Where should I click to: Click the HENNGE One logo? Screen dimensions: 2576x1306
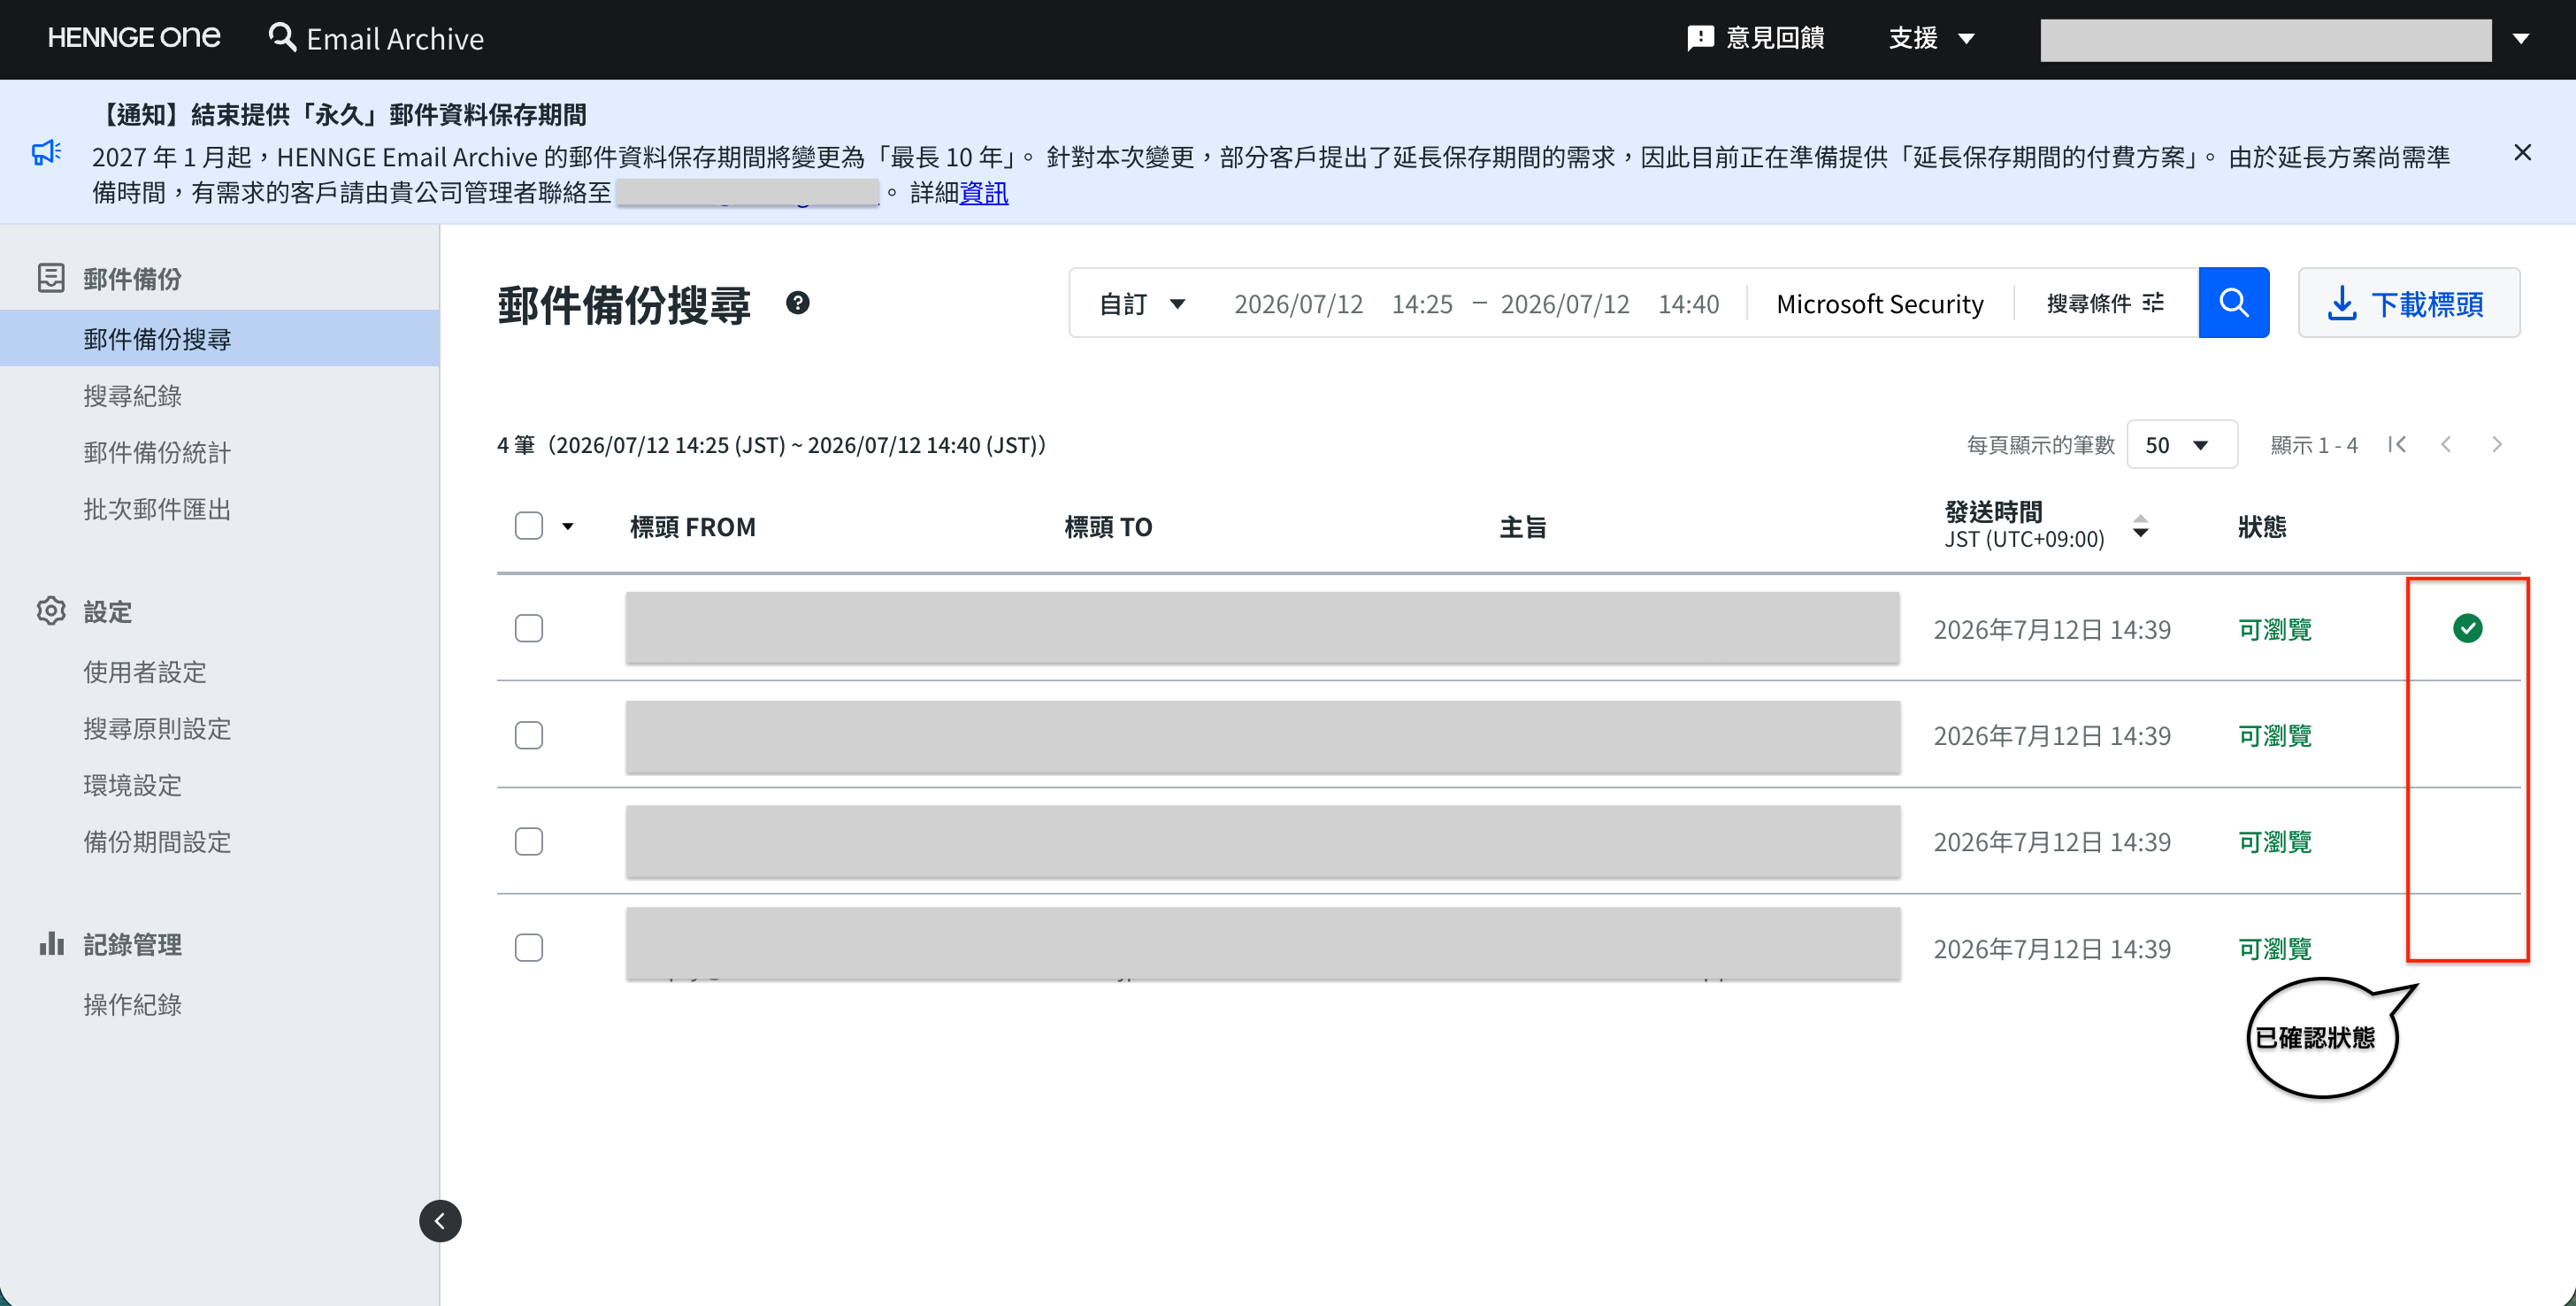pyautogui.click(x=134, y=38)
